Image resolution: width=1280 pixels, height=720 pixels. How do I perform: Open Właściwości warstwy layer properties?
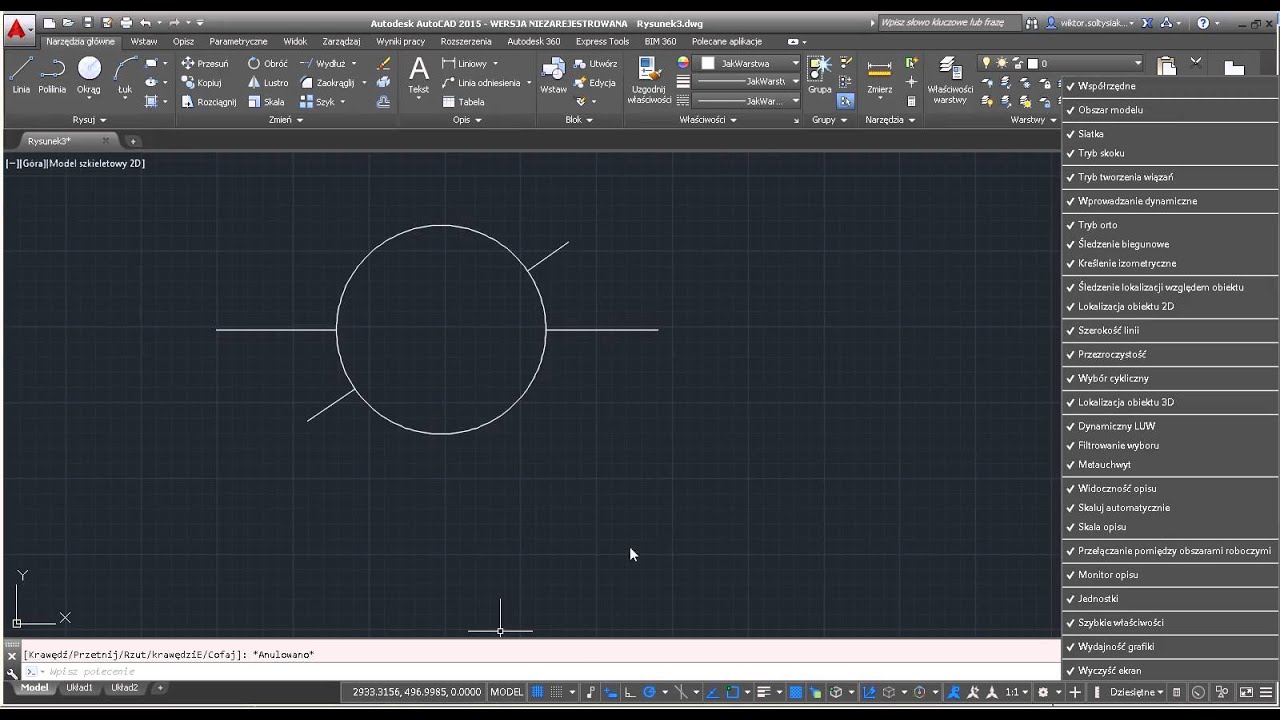(950, 80)
